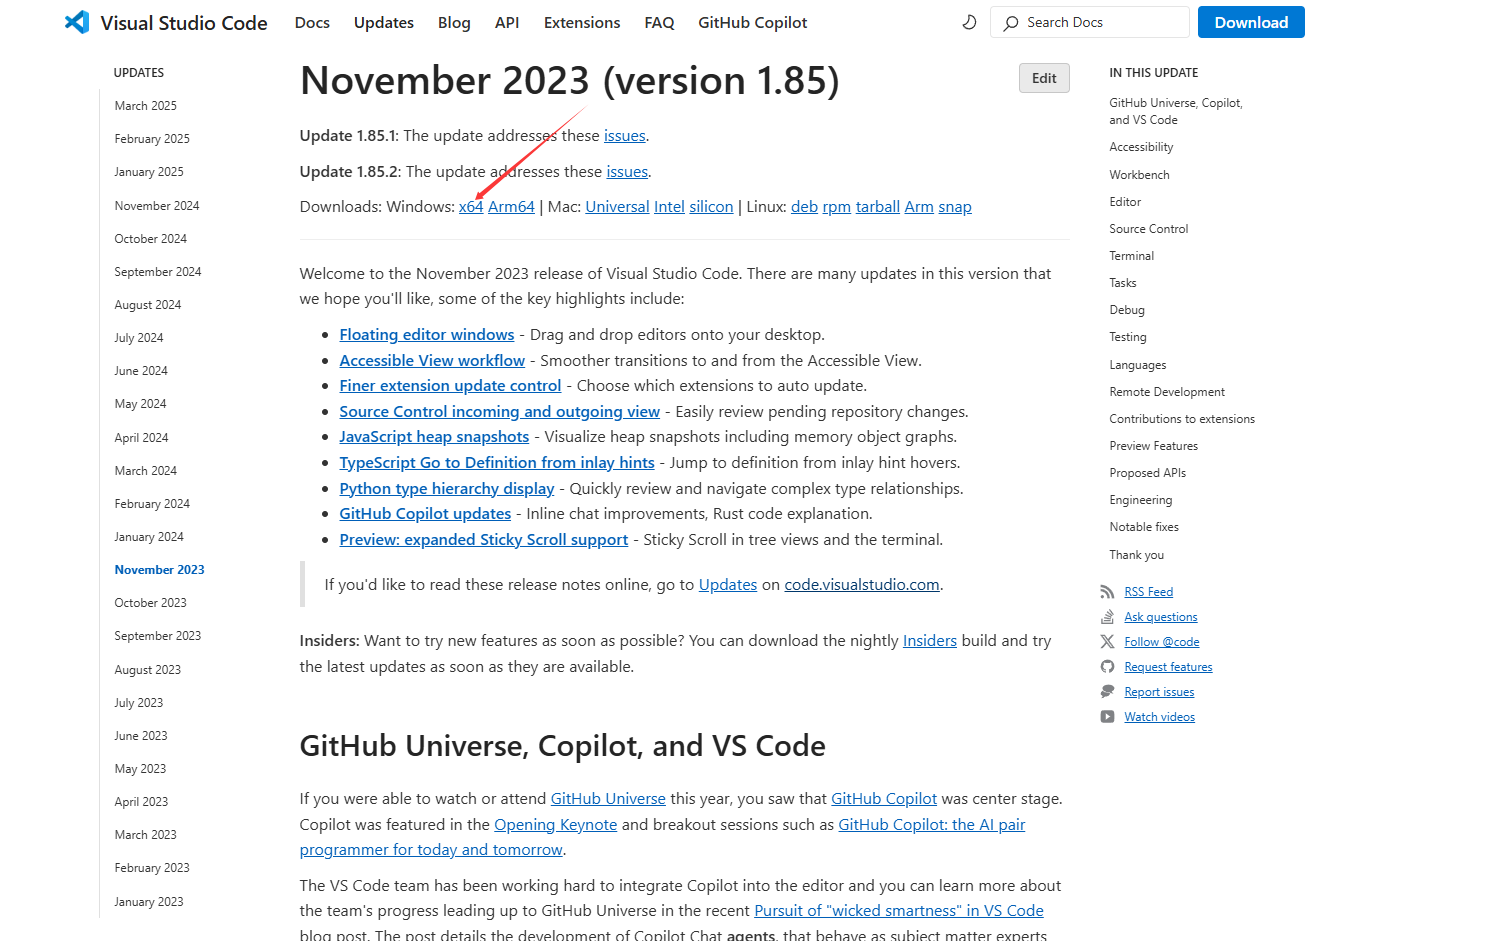
Task: Jump to Thank you section in outline
Action: (1137, 555)
